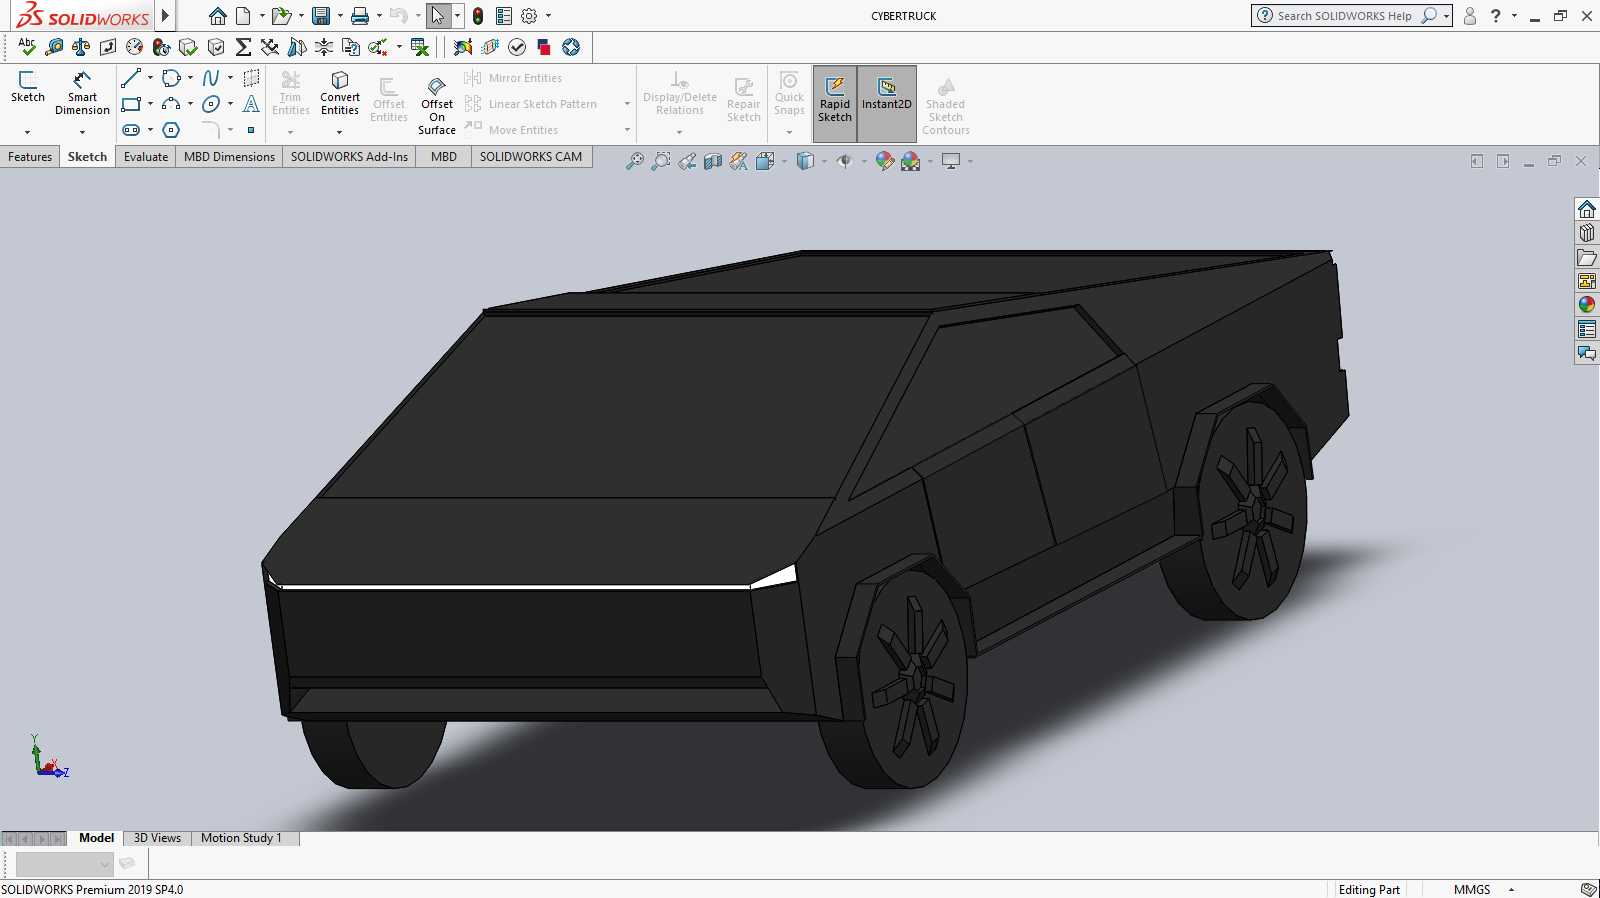Open the 3D Views tab
This screenshot has height=898, width=1600.
157,838
